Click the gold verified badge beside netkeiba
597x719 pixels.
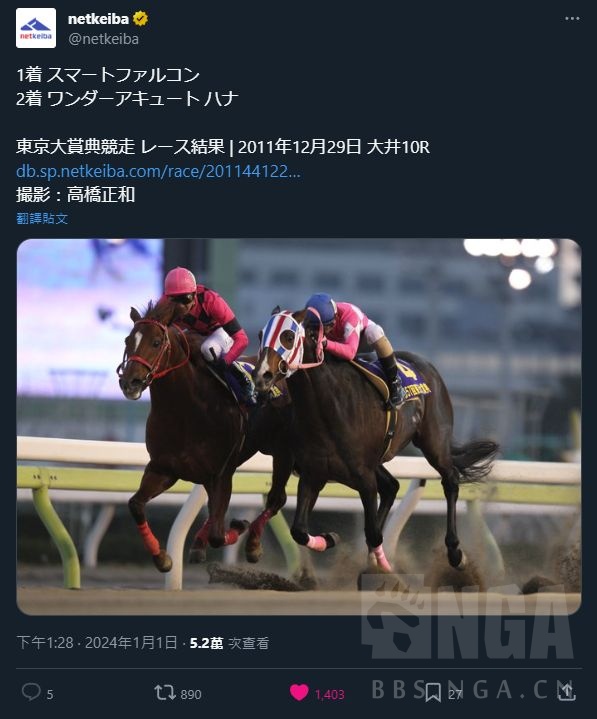[140, 19]
